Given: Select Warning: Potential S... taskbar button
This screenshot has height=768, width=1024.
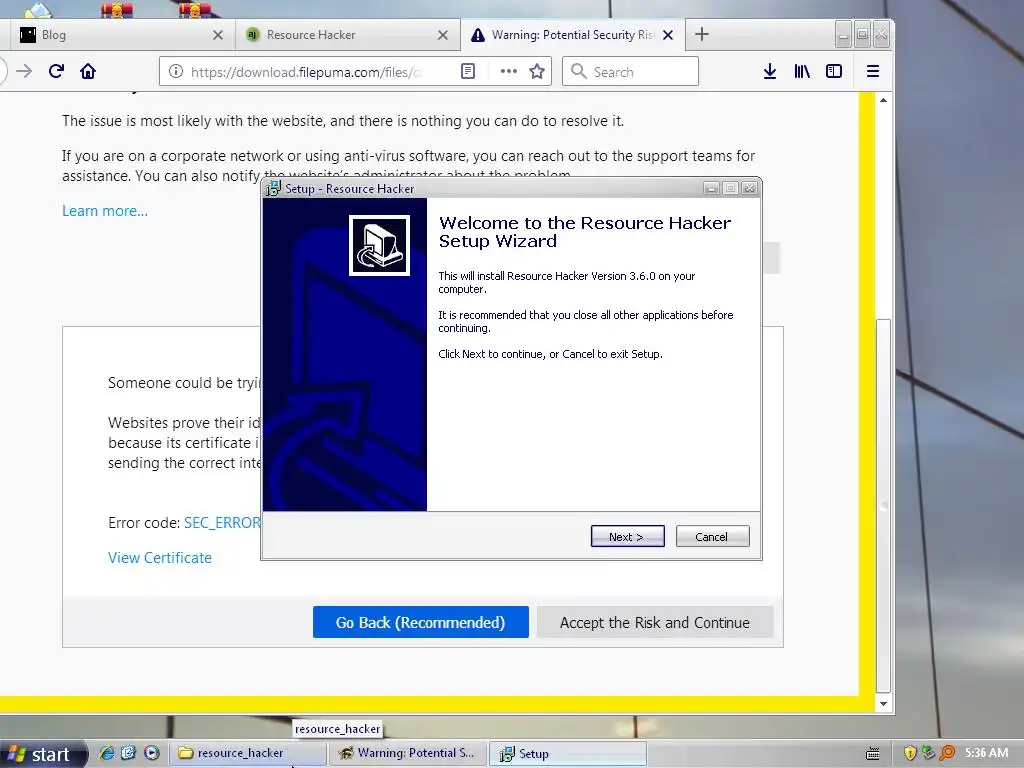Looking at the screenshot, I should coord(408,753).
